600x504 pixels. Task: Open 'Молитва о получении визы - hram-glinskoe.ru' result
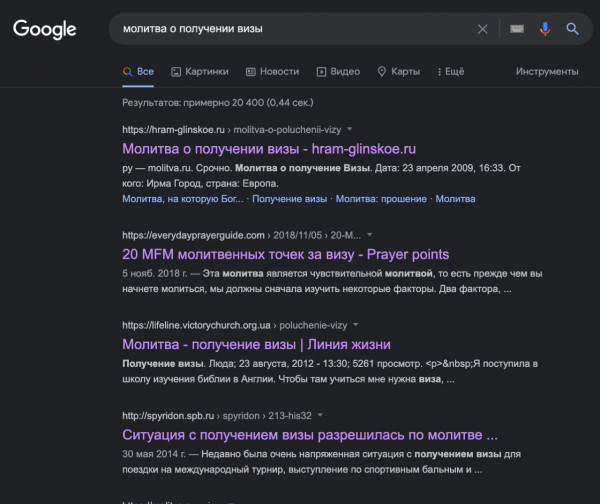click(x=269, y=149)
